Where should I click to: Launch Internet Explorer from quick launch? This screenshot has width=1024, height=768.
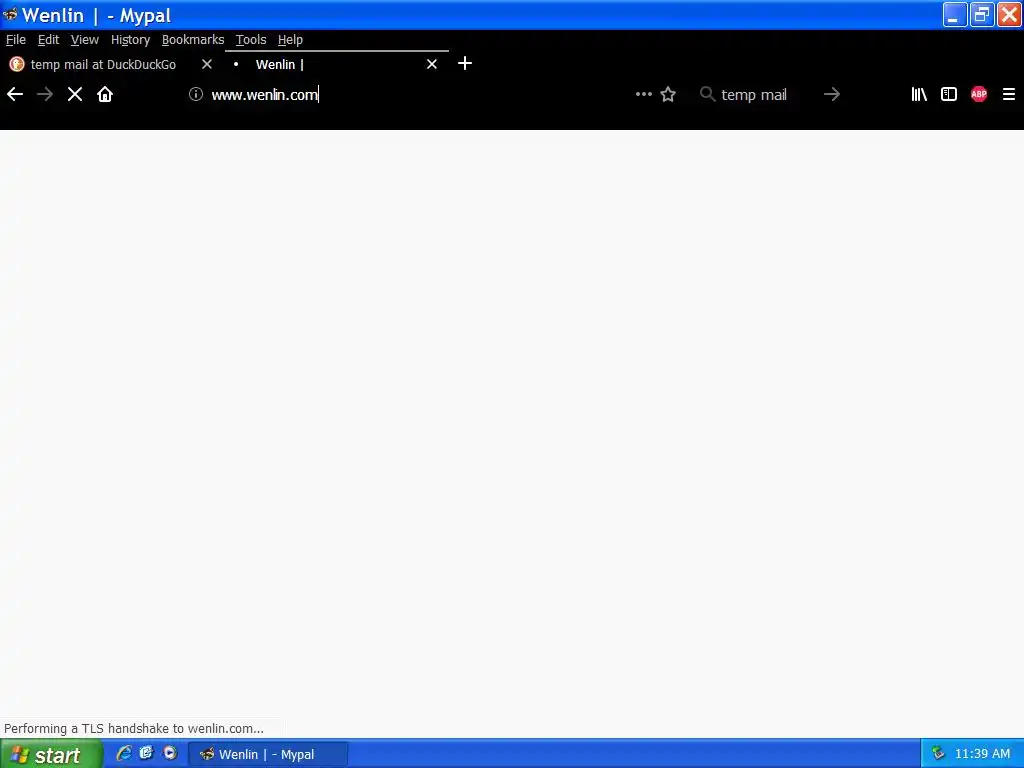coord(123,754)
